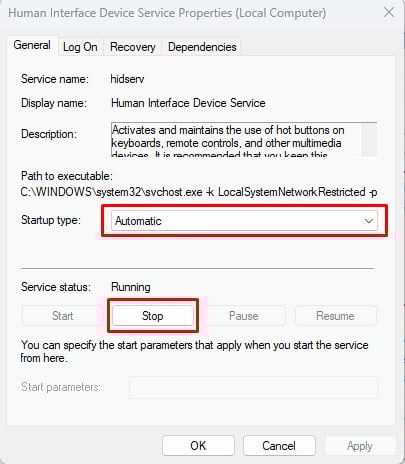Cancel the properties dialog
The width and height of the screenshot is (405, 464).
(x=279, y=446)
